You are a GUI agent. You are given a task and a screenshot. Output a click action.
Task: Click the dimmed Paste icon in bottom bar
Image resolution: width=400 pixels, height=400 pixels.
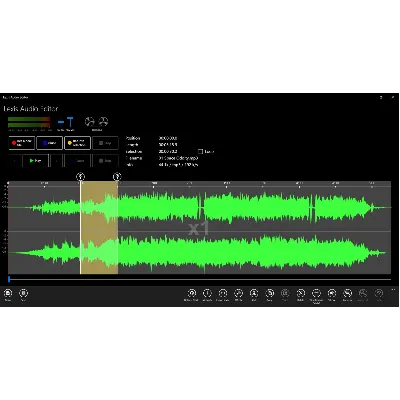tap(285, 293)
